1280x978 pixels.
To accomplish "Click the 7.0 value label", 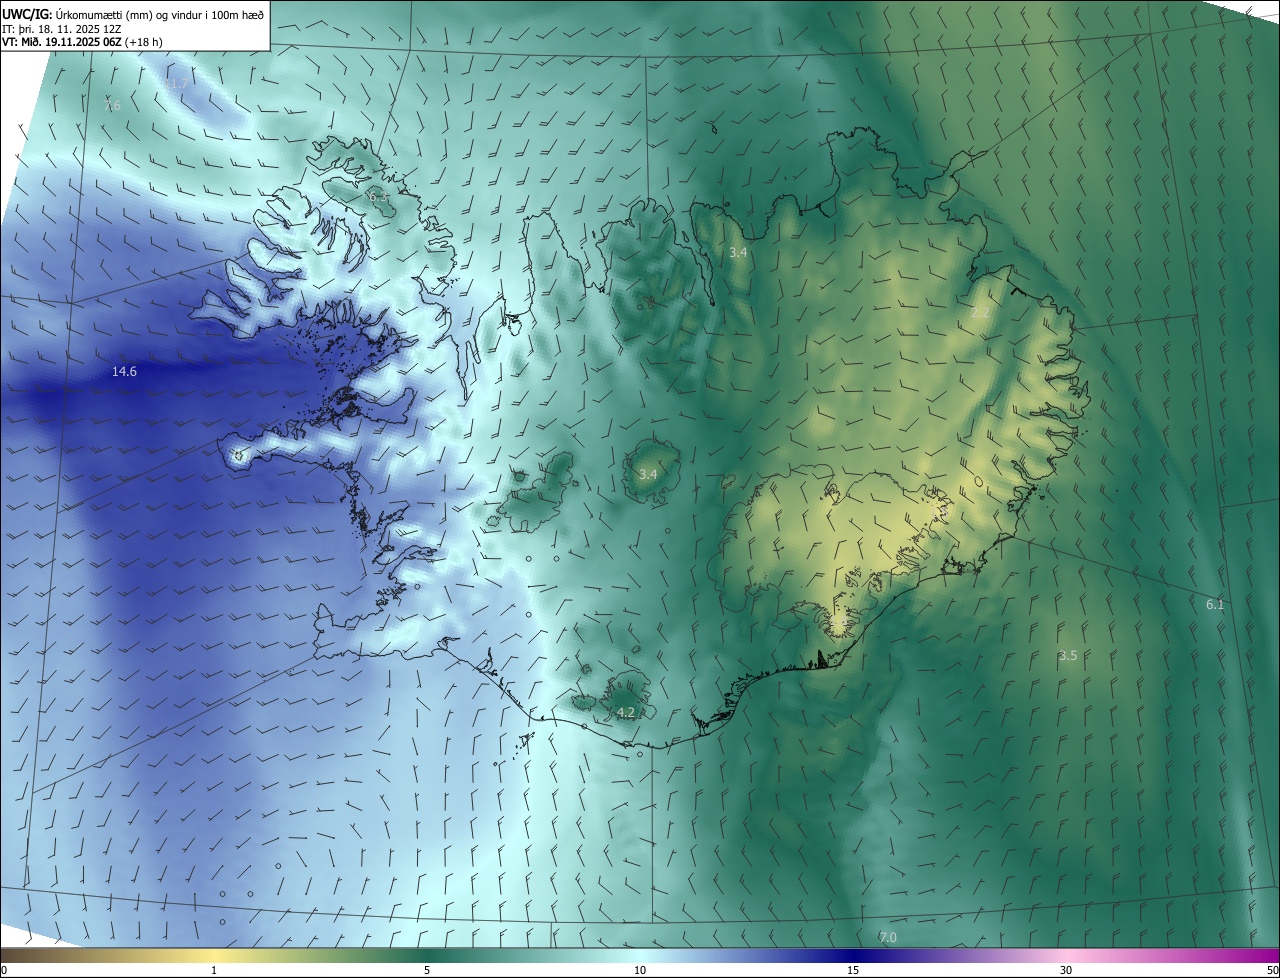I will [x=888, y=937].
